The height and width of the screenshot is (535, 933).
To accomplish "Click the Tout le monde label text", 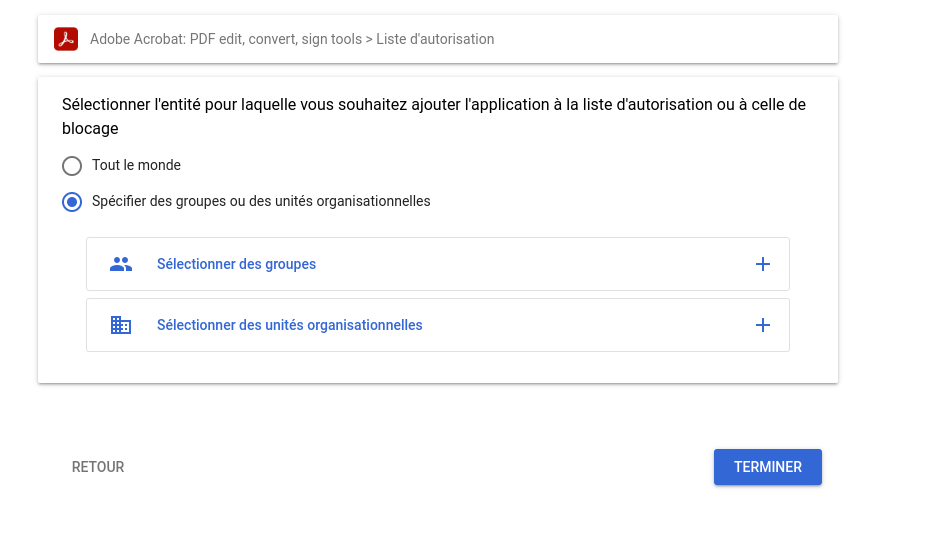I will 136,165.
